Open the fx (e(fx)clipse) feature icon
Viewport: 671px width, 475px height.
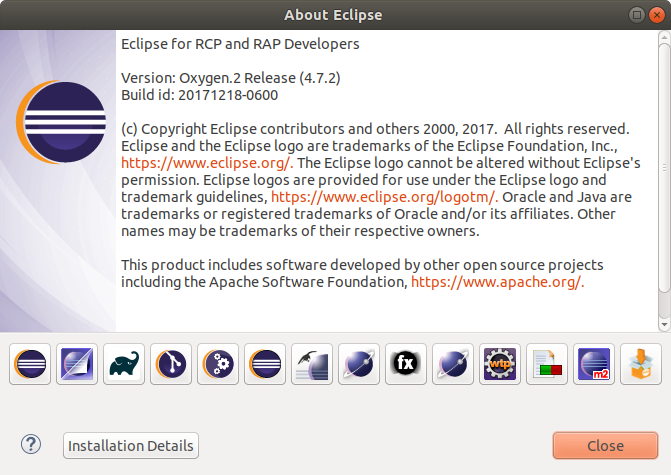tap(406, 364)
